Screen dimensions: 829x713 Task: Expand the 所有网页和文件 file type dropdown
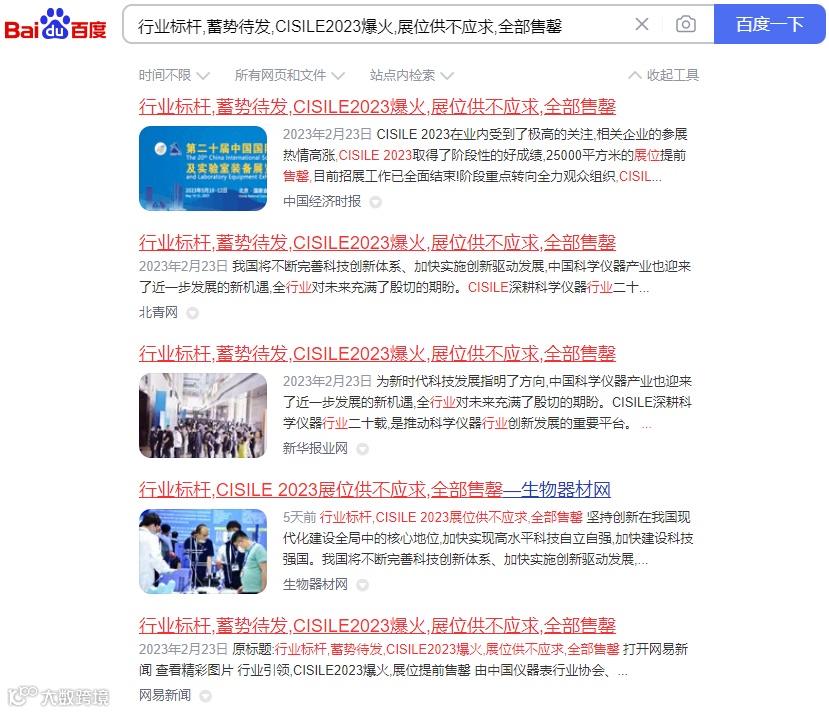(x=289, y=76)
